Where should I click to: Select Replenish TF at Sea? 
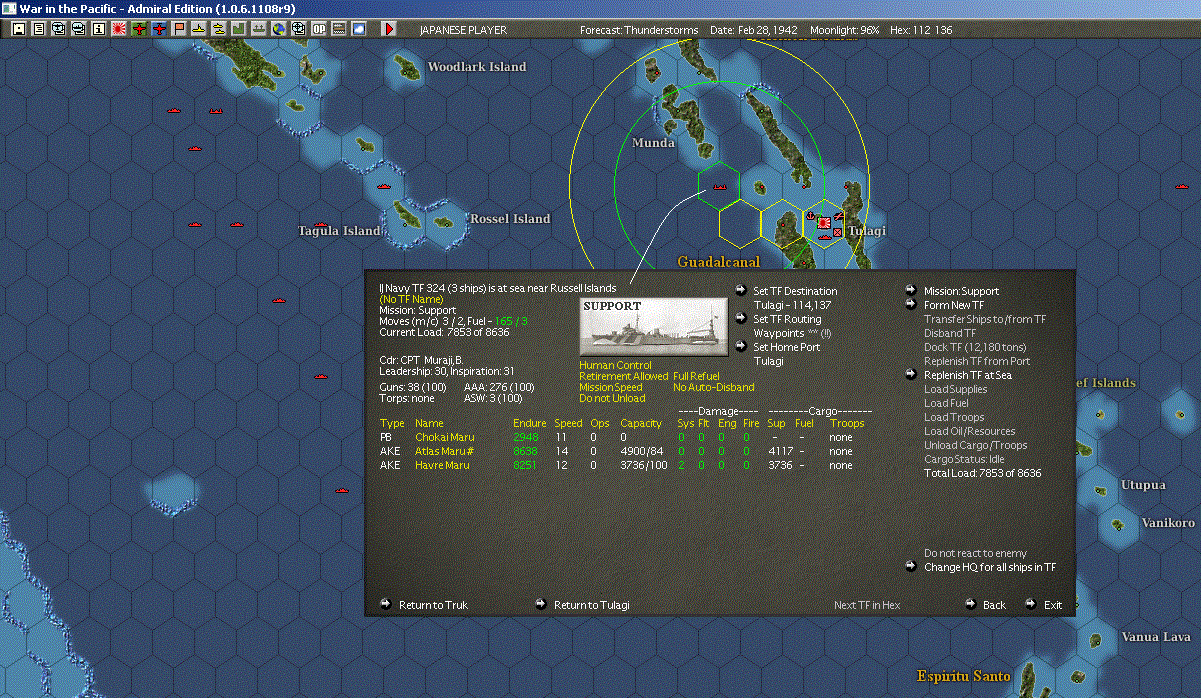(968, 375)
